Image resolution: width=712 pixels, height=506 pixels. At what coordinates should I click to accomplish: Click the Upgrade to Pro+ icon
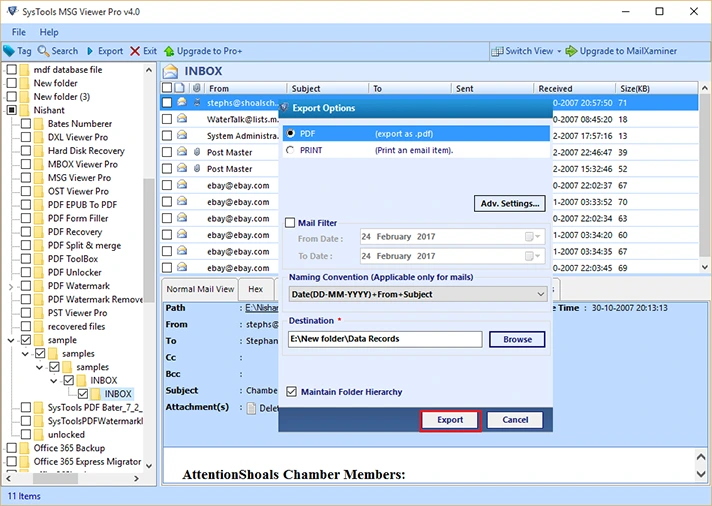click(x=169, y=51)
